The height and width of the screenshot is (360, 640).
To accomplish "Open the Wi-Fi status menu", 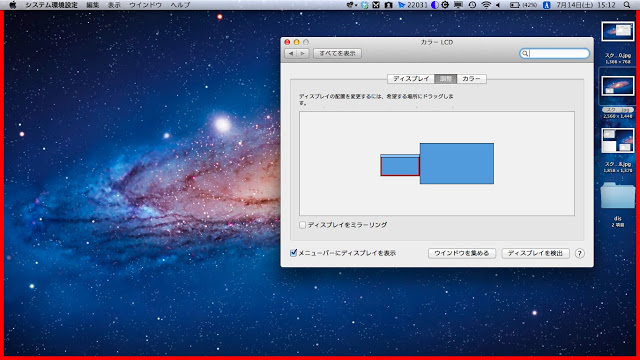I will tap(486, 5).
